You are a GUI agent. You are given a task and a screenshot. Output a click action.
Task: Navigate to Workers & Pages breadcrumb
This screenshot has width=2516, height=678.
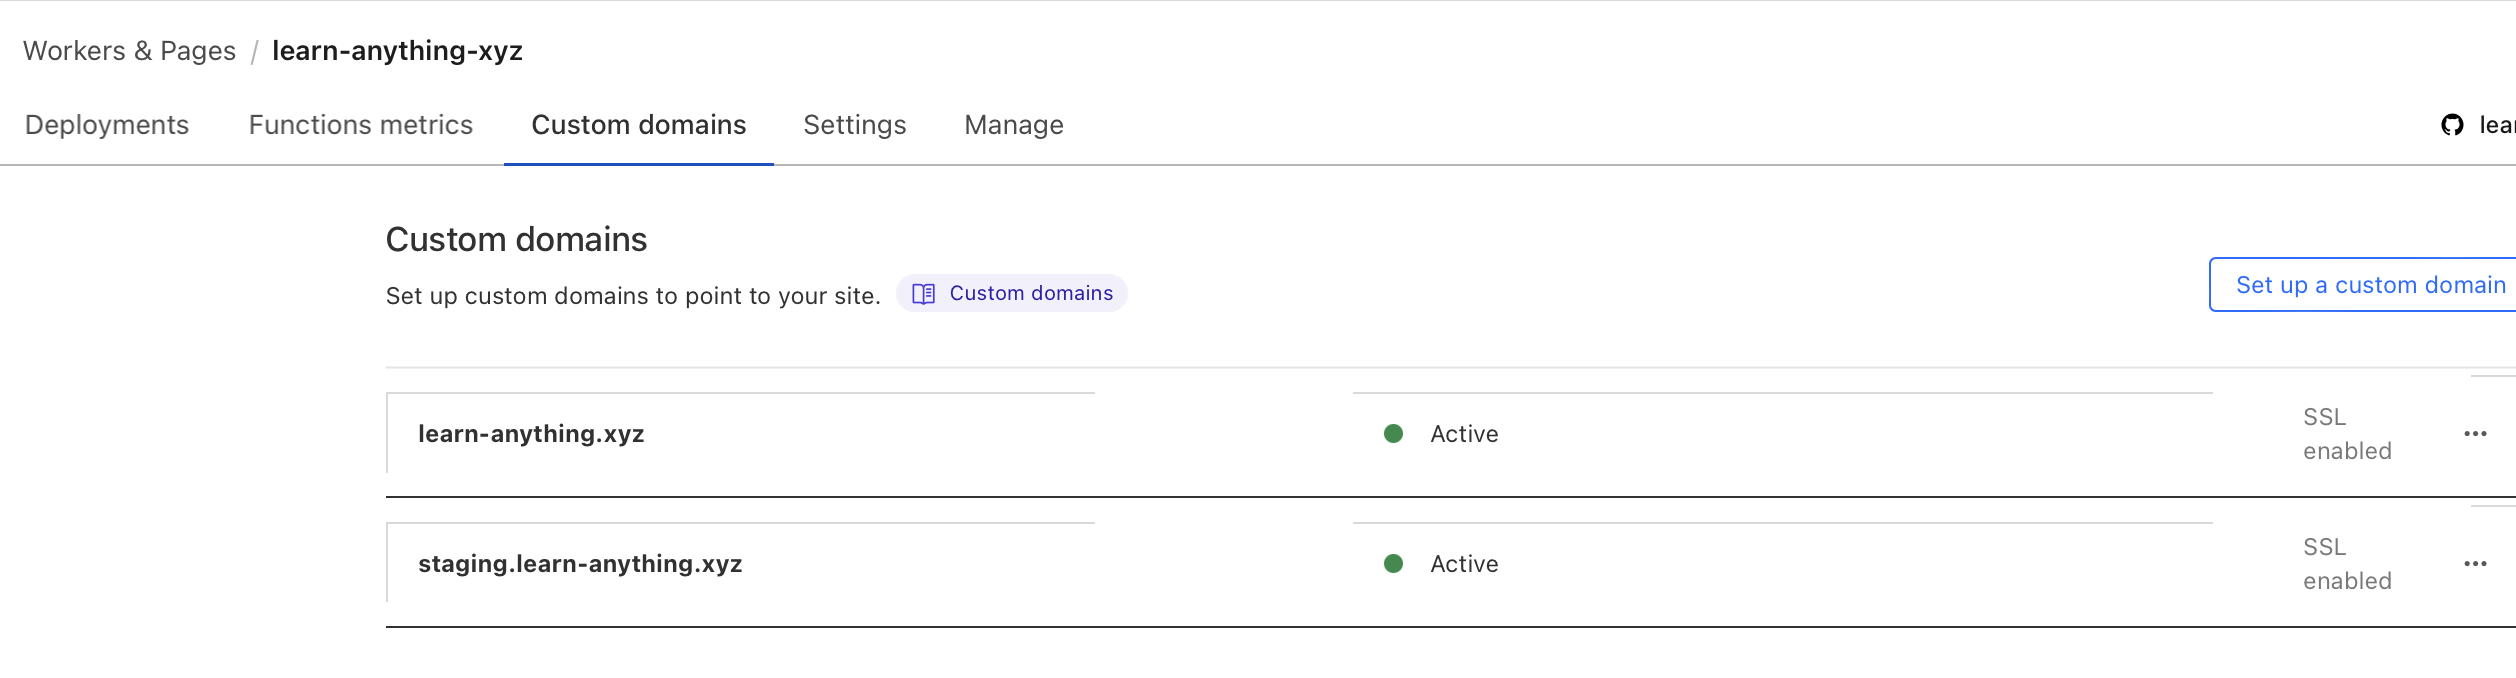point(129,51)
